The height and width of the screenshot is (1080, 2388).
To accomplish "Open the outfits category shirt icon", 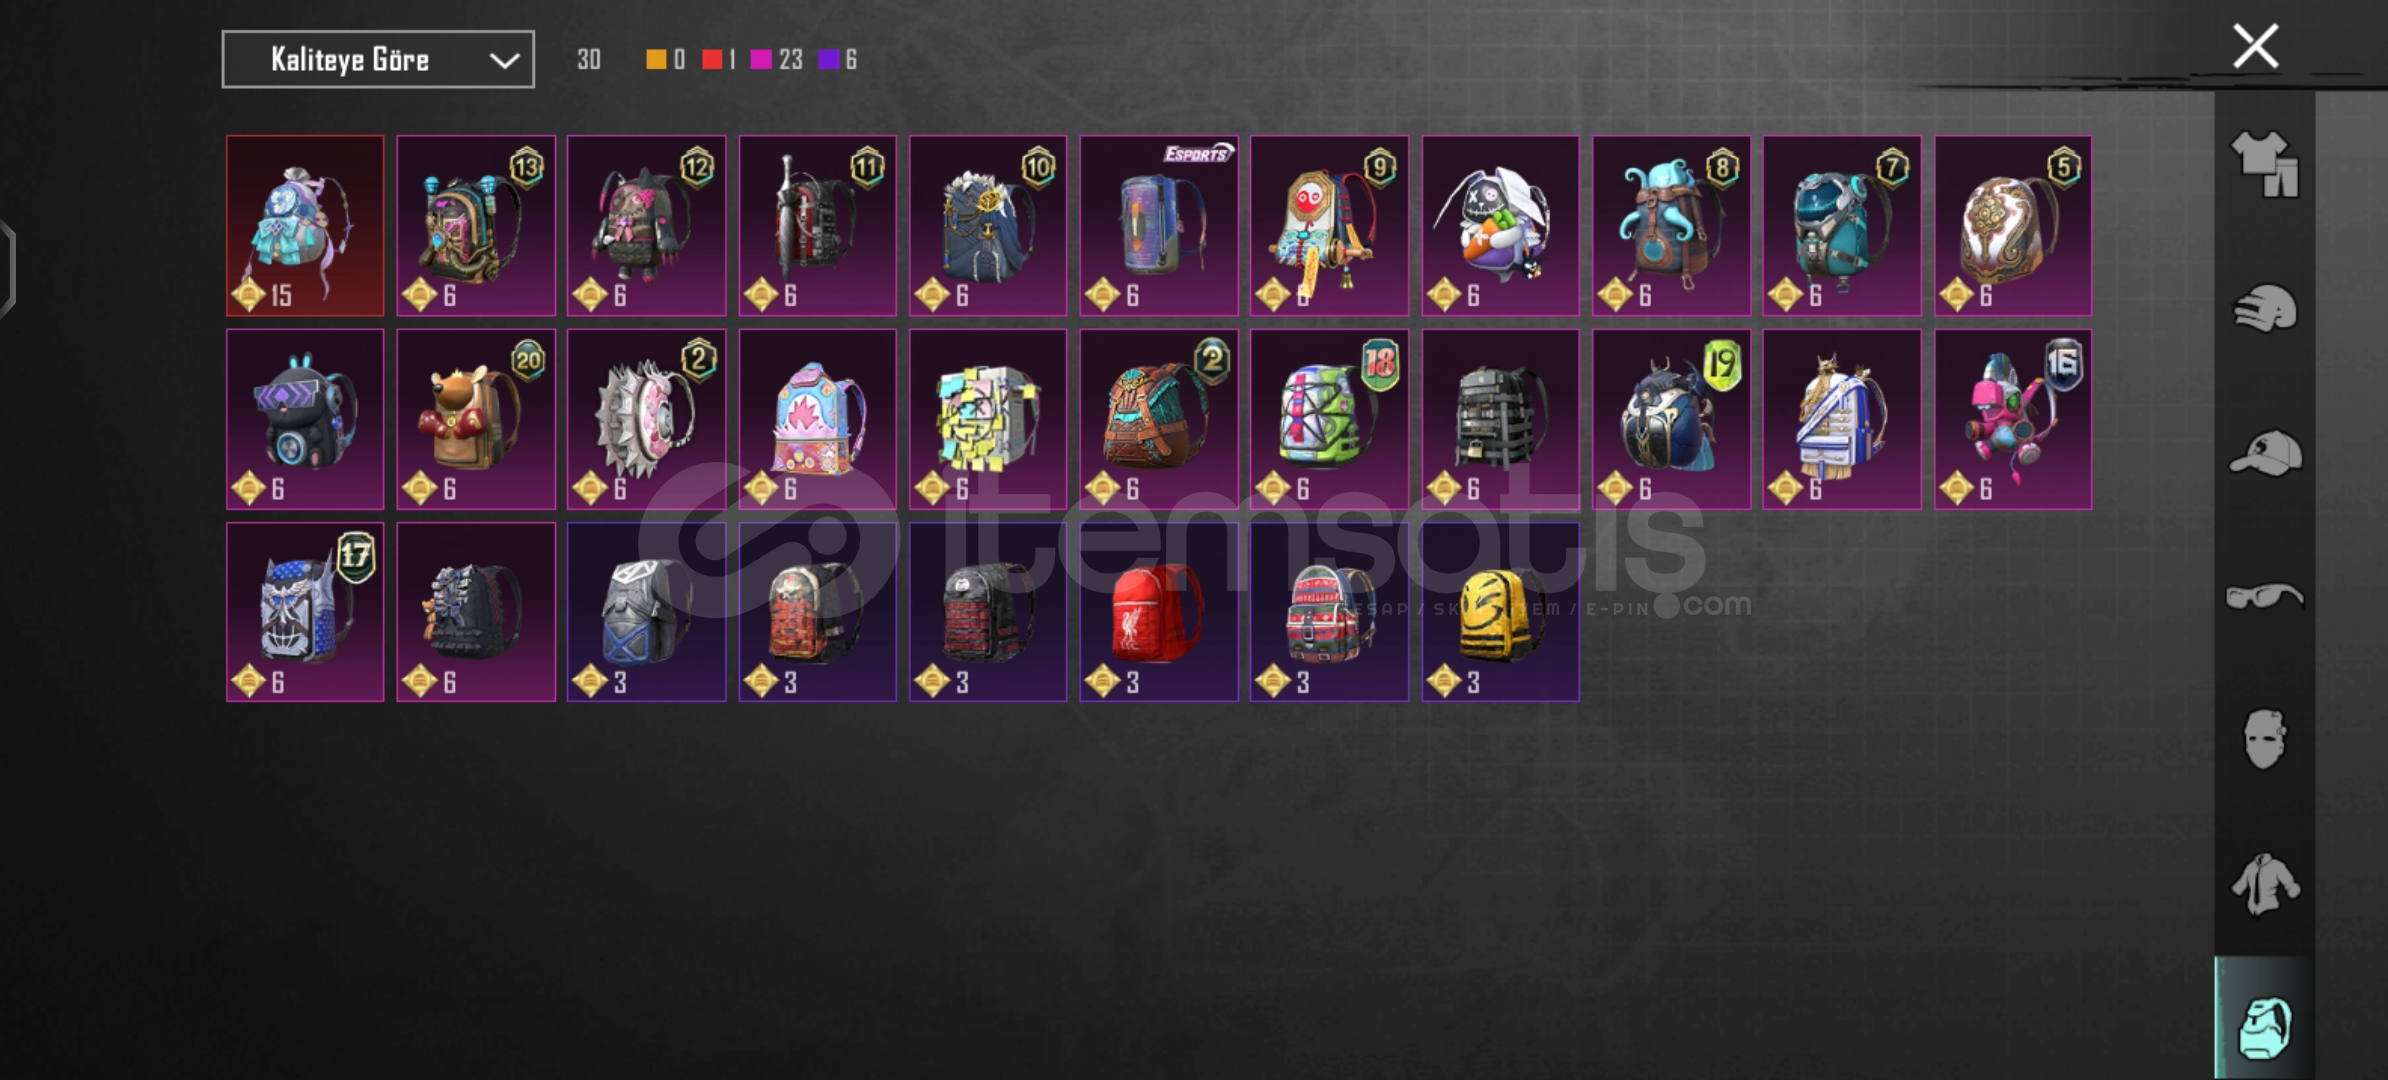I will point(2265,164).
